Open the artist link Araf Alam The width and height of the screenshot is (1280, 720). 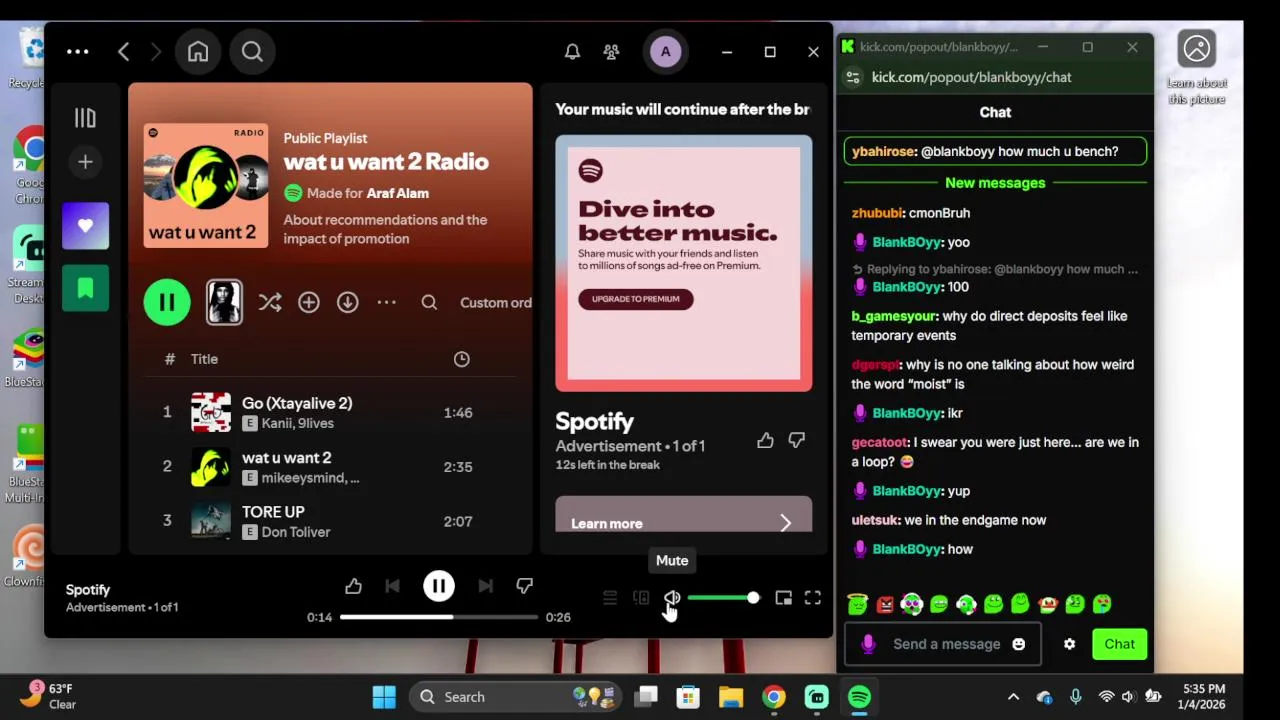398,193
